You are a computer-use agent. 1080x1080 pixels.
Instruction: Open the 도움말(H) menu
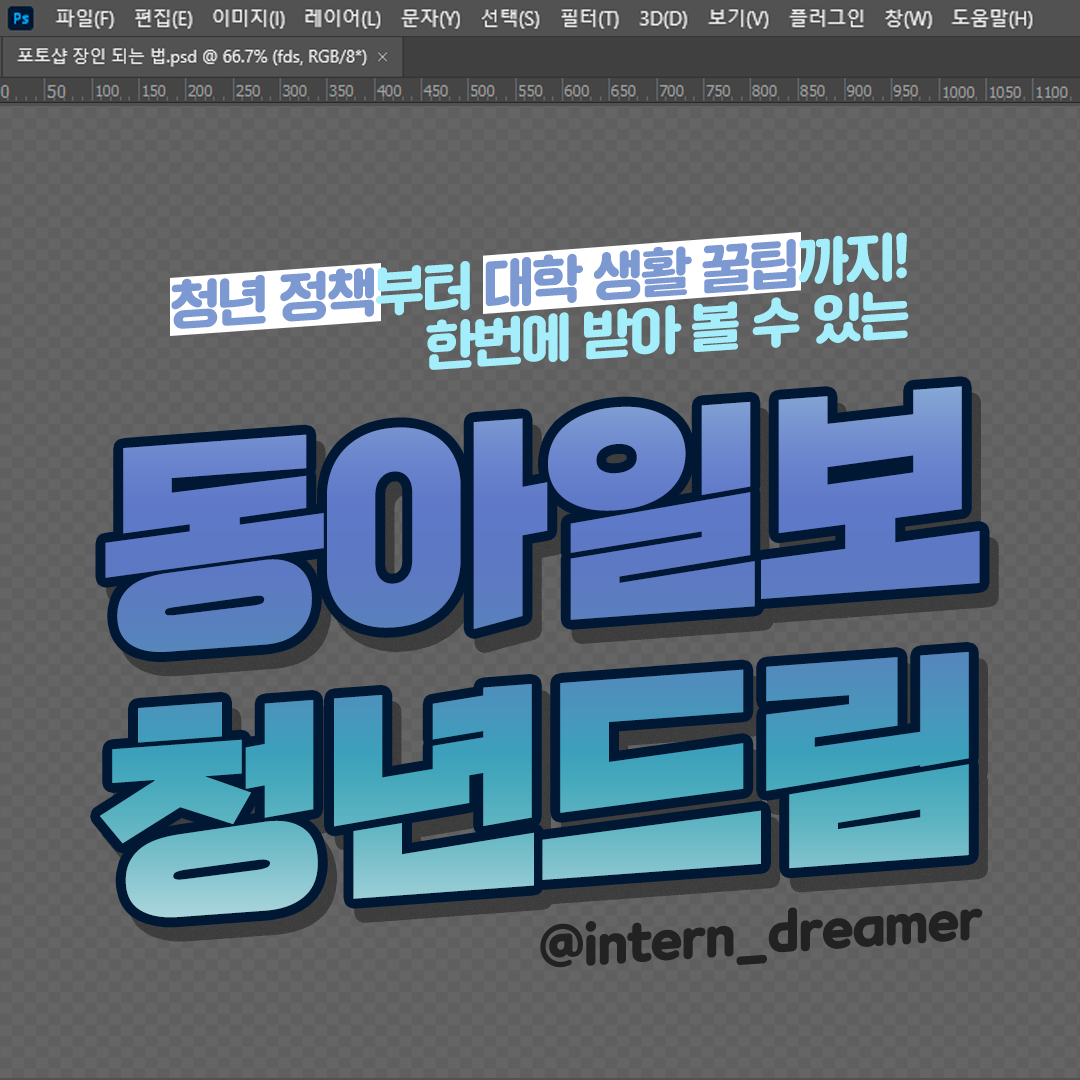(x=992, y=19)
